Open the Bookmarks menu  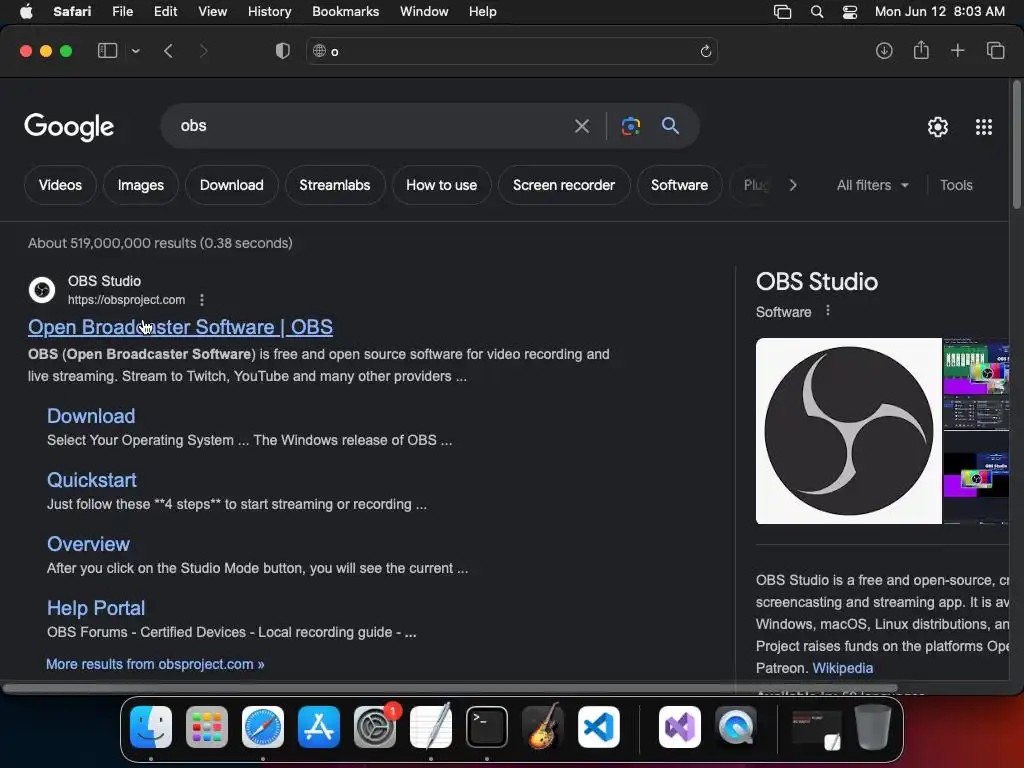345,12
